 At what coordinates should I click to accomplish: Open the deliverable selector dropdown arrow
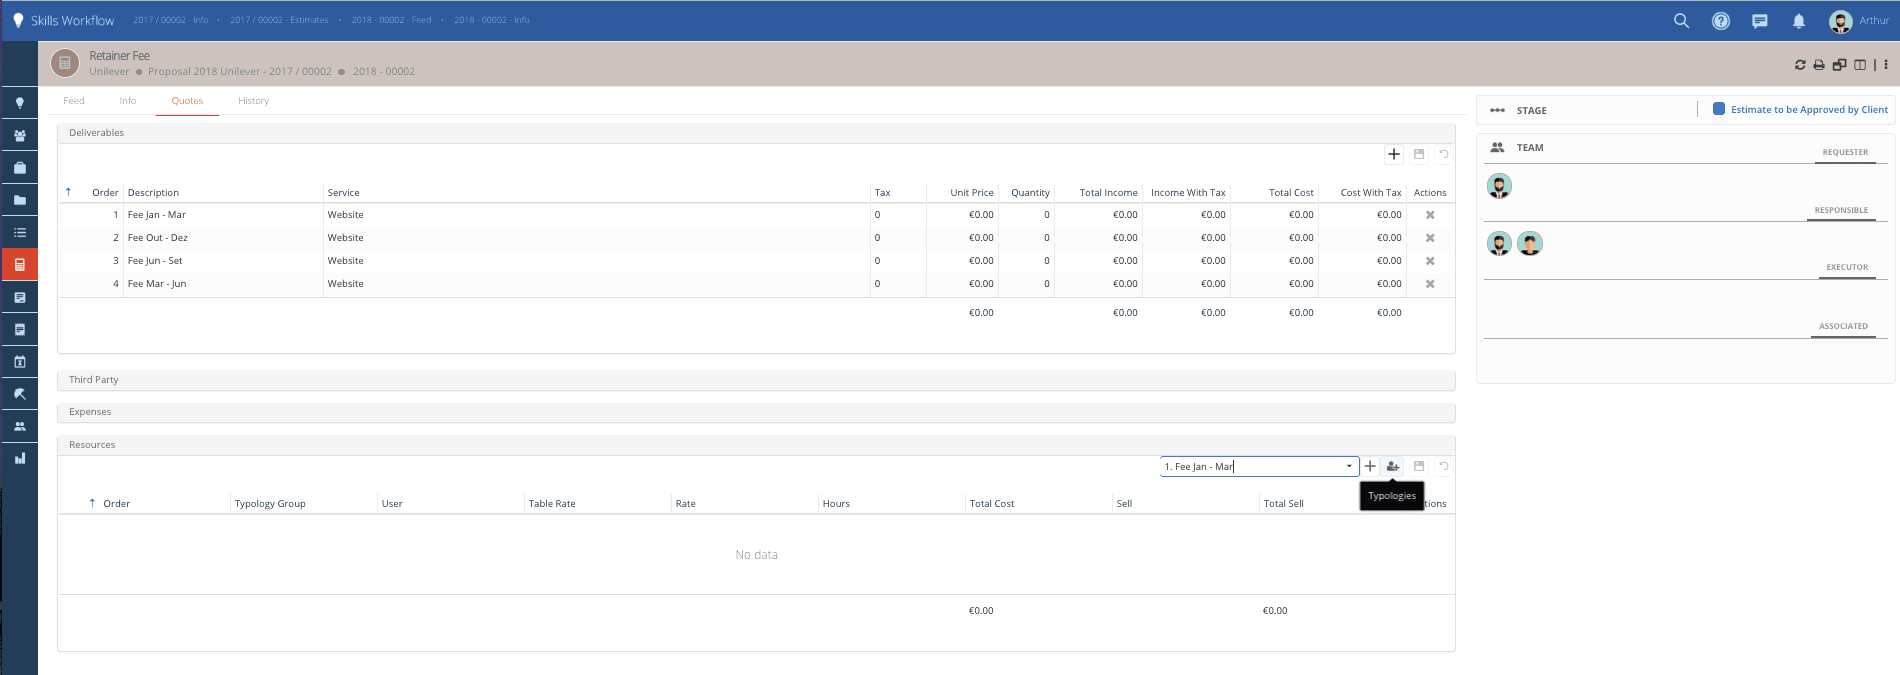click(x=1349, y=466)
